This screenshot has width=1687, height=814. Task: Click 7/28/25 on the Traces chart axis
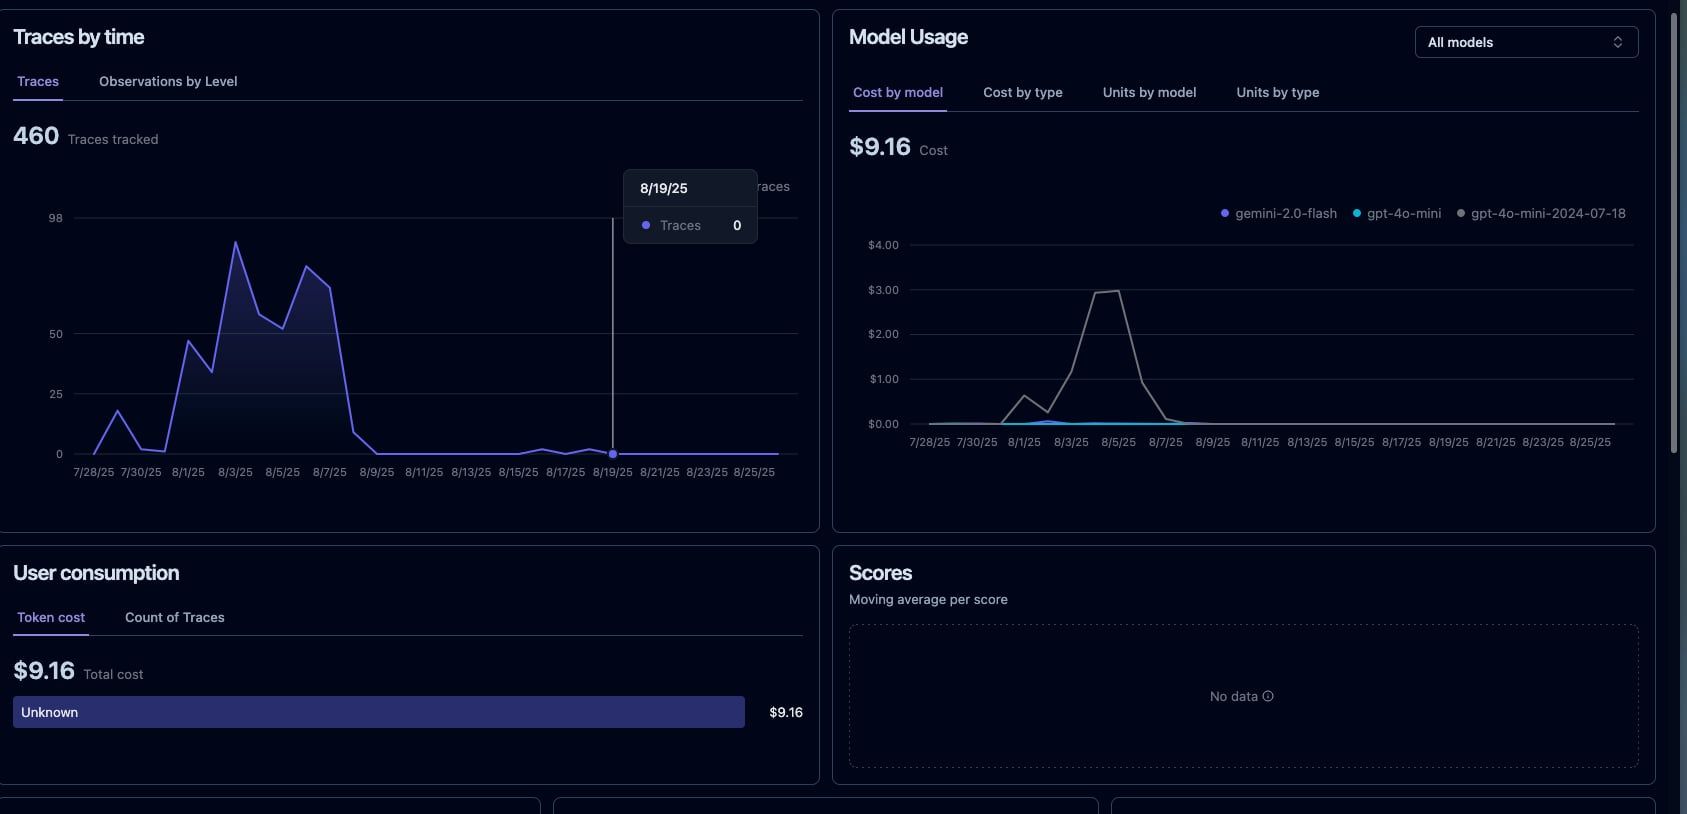(94, 472)
